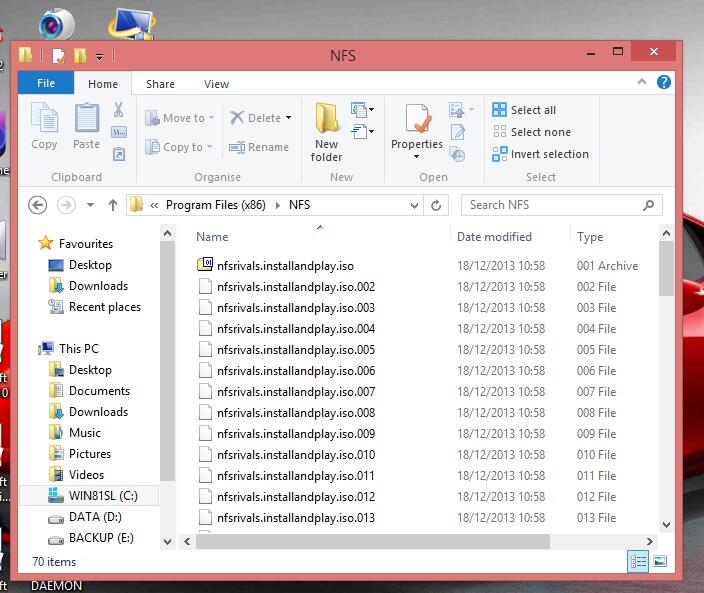Switch to Large icons view in status bar

point(660,561)
